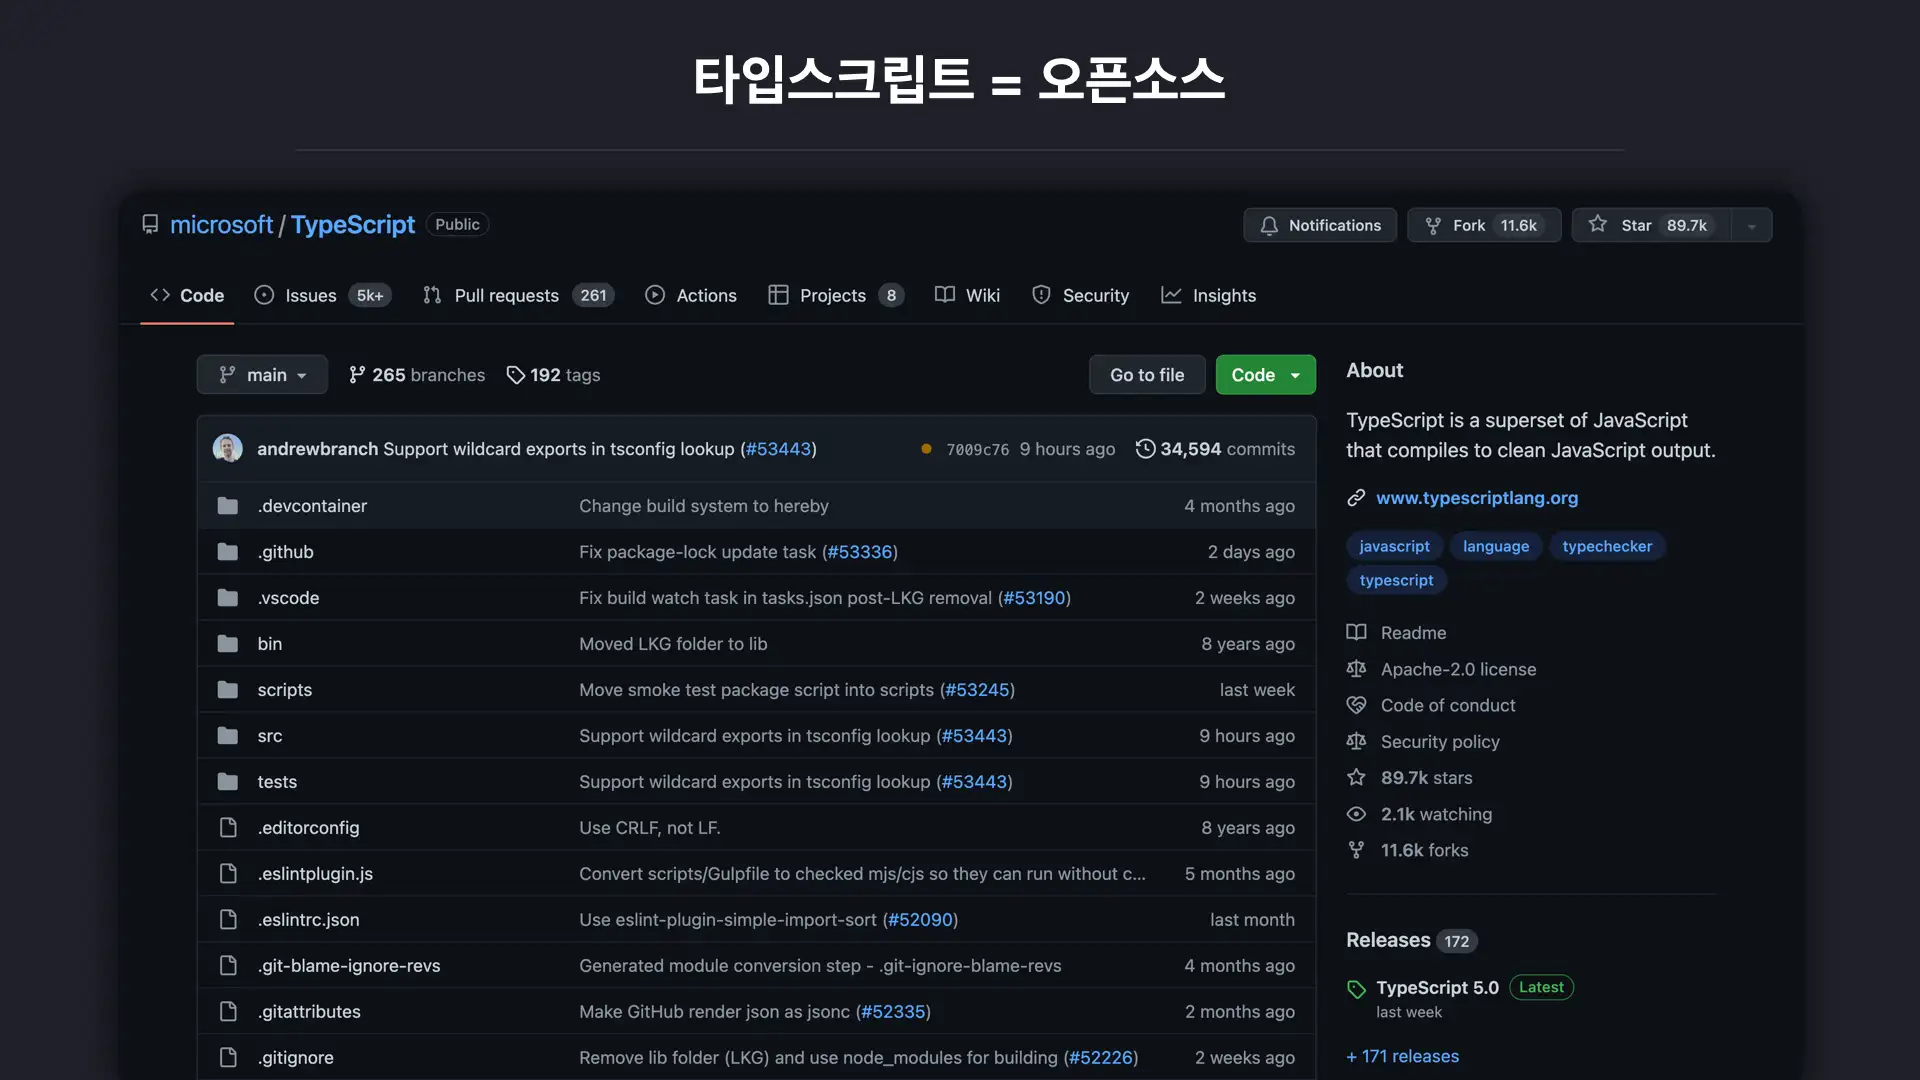Click the orange commit status dot

(x=926, y=450)
